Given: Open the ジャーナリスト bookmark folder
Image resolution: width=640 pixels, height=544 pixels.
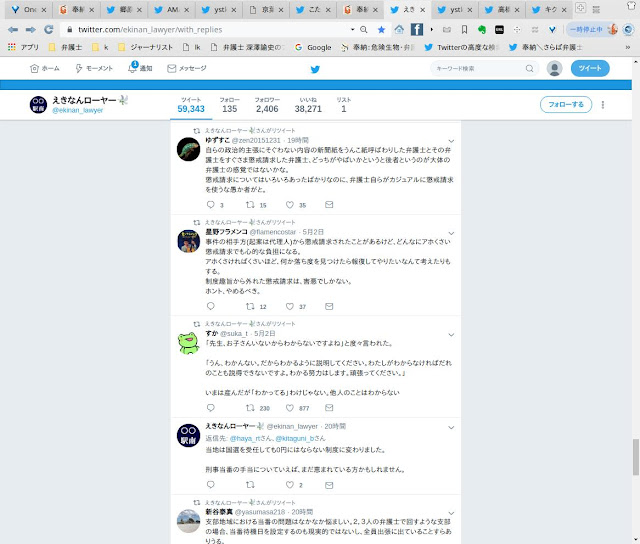Looking at the screenshot, I should (146, 47).
